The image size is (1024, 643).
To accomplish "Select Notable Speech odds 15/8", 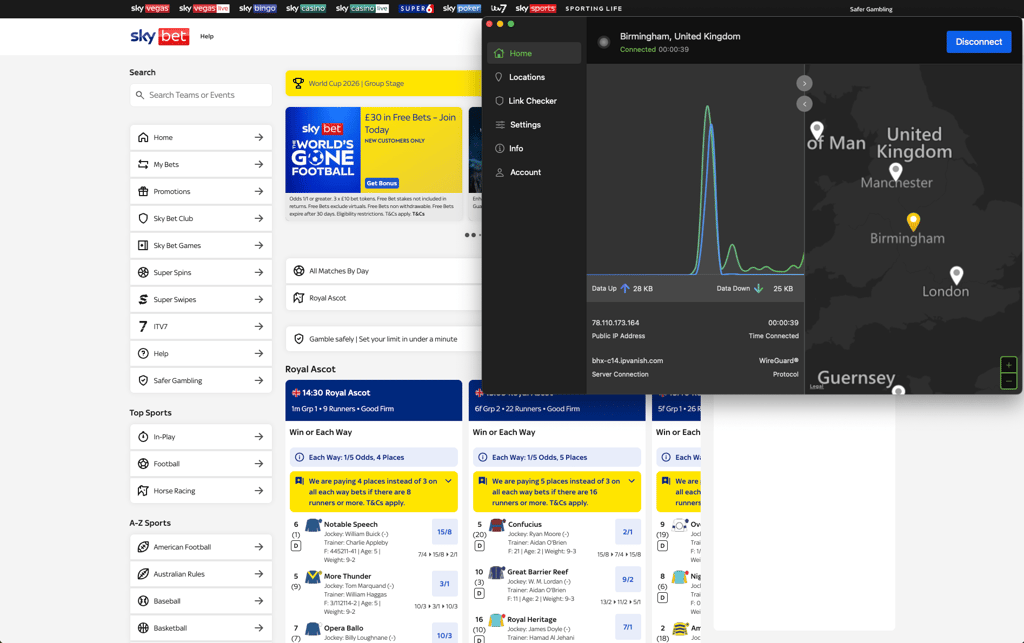I will [x=444, y=532].
